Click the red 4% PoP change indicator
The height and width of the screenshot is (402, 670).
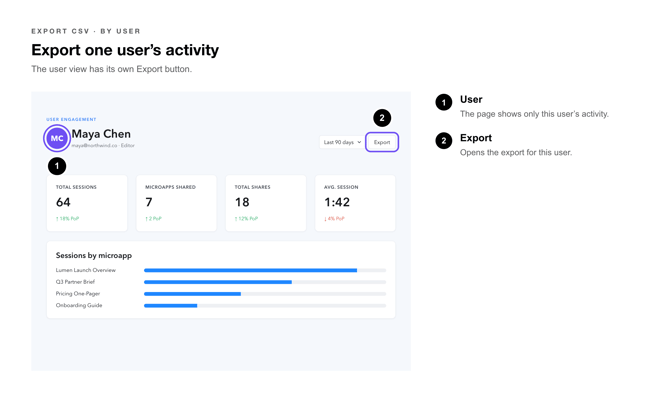(334, 219)
